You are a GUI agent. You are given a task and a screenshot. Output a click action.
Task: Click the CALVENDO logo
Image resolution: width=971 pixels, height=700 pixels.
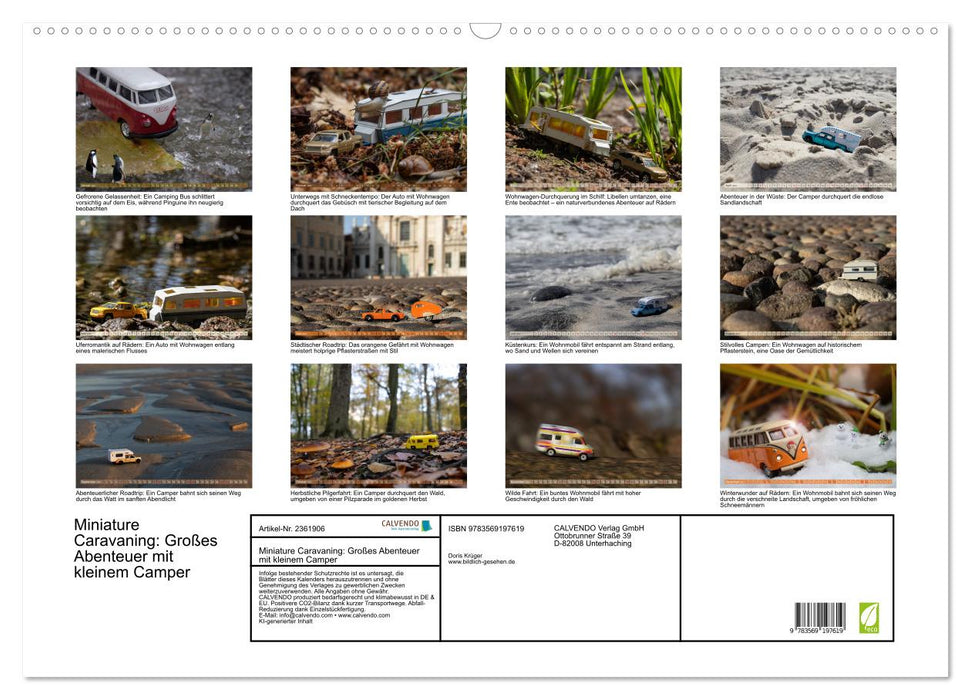point(406,525)
